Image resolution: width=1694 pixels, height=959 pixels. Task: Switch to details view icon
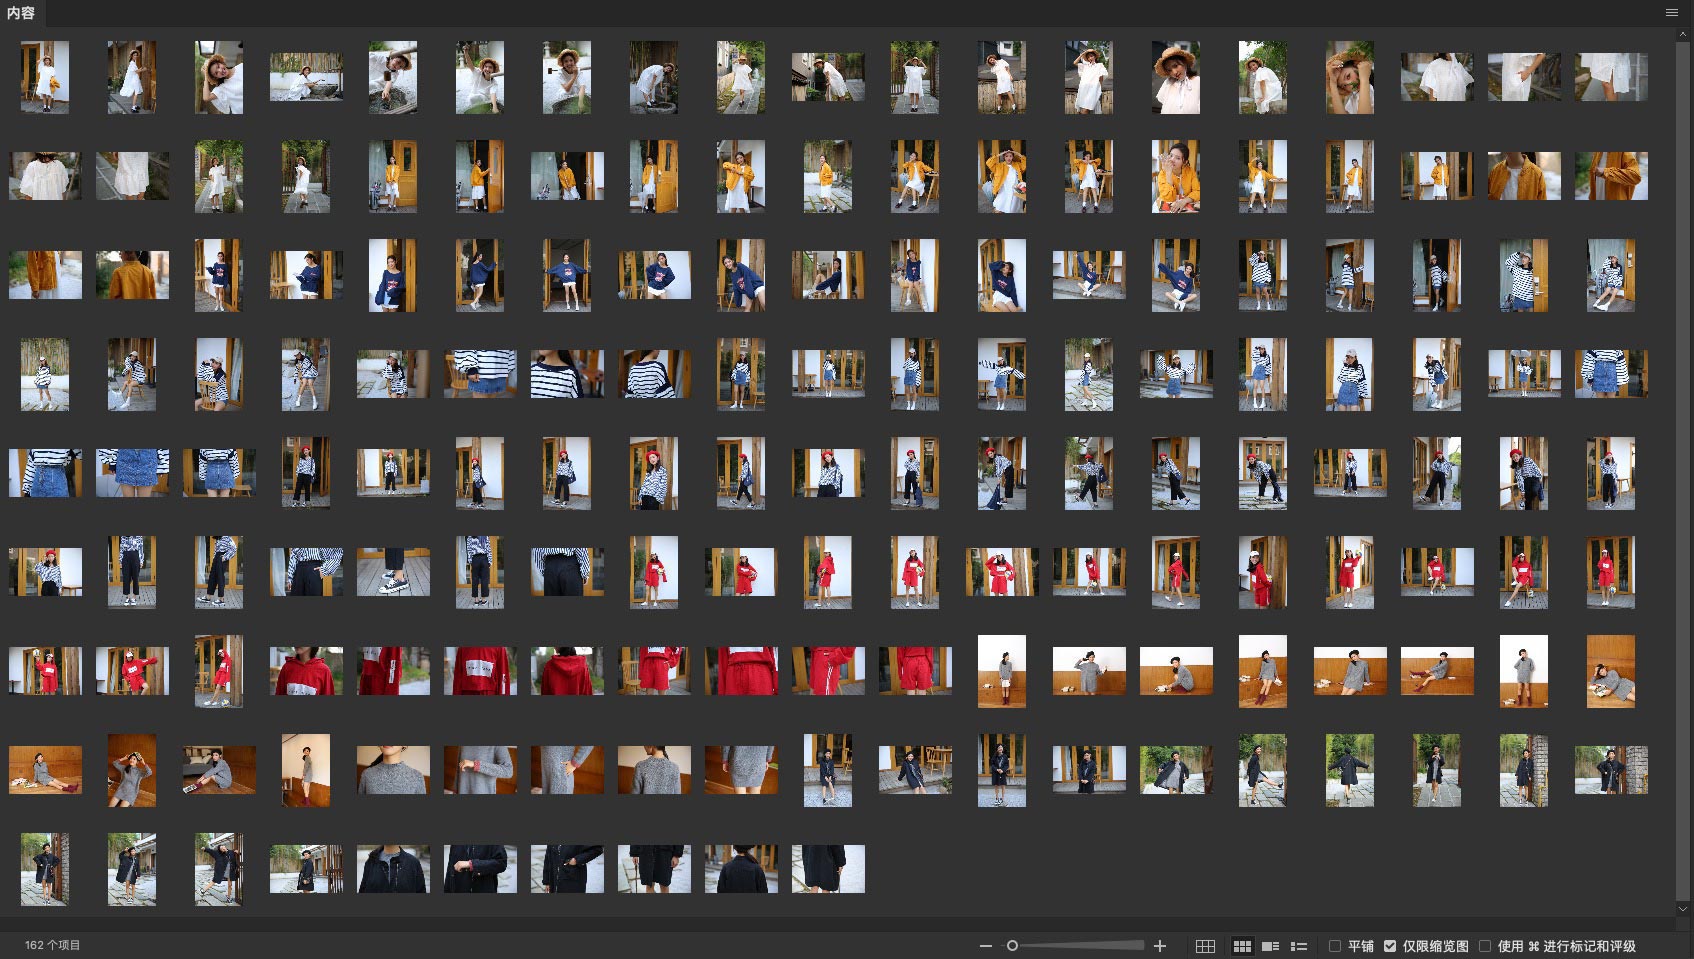1271,946
